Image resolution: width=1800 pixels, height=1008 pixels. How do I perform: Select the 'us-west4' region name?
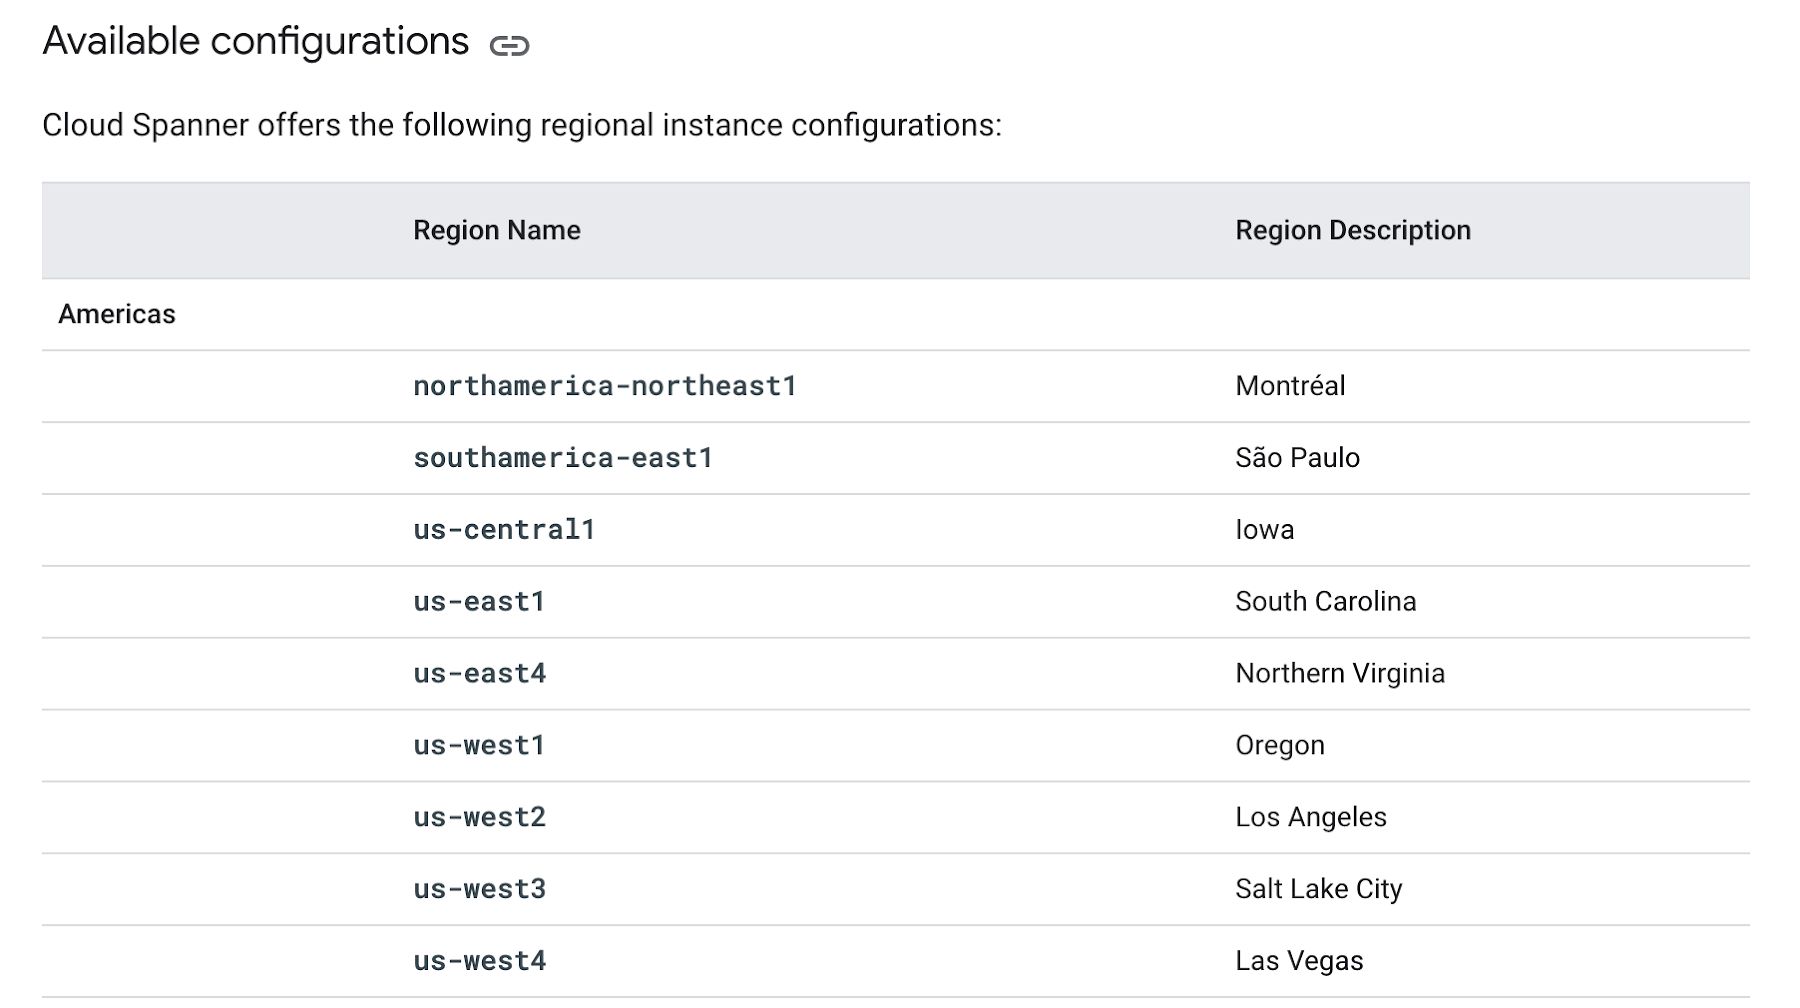[x=480, y=962]
